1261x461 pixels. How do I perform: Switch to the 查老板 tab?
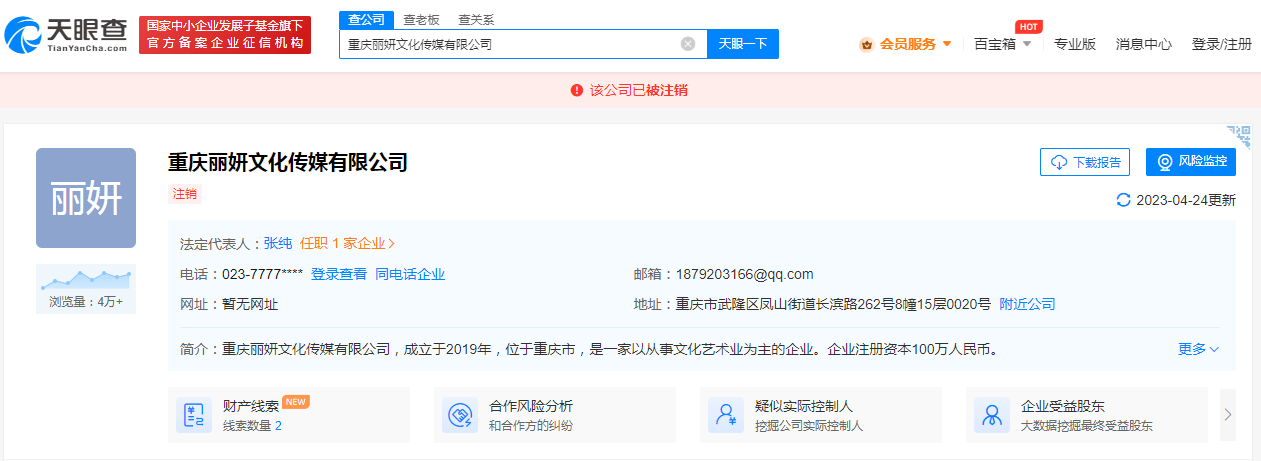[419, 19]
